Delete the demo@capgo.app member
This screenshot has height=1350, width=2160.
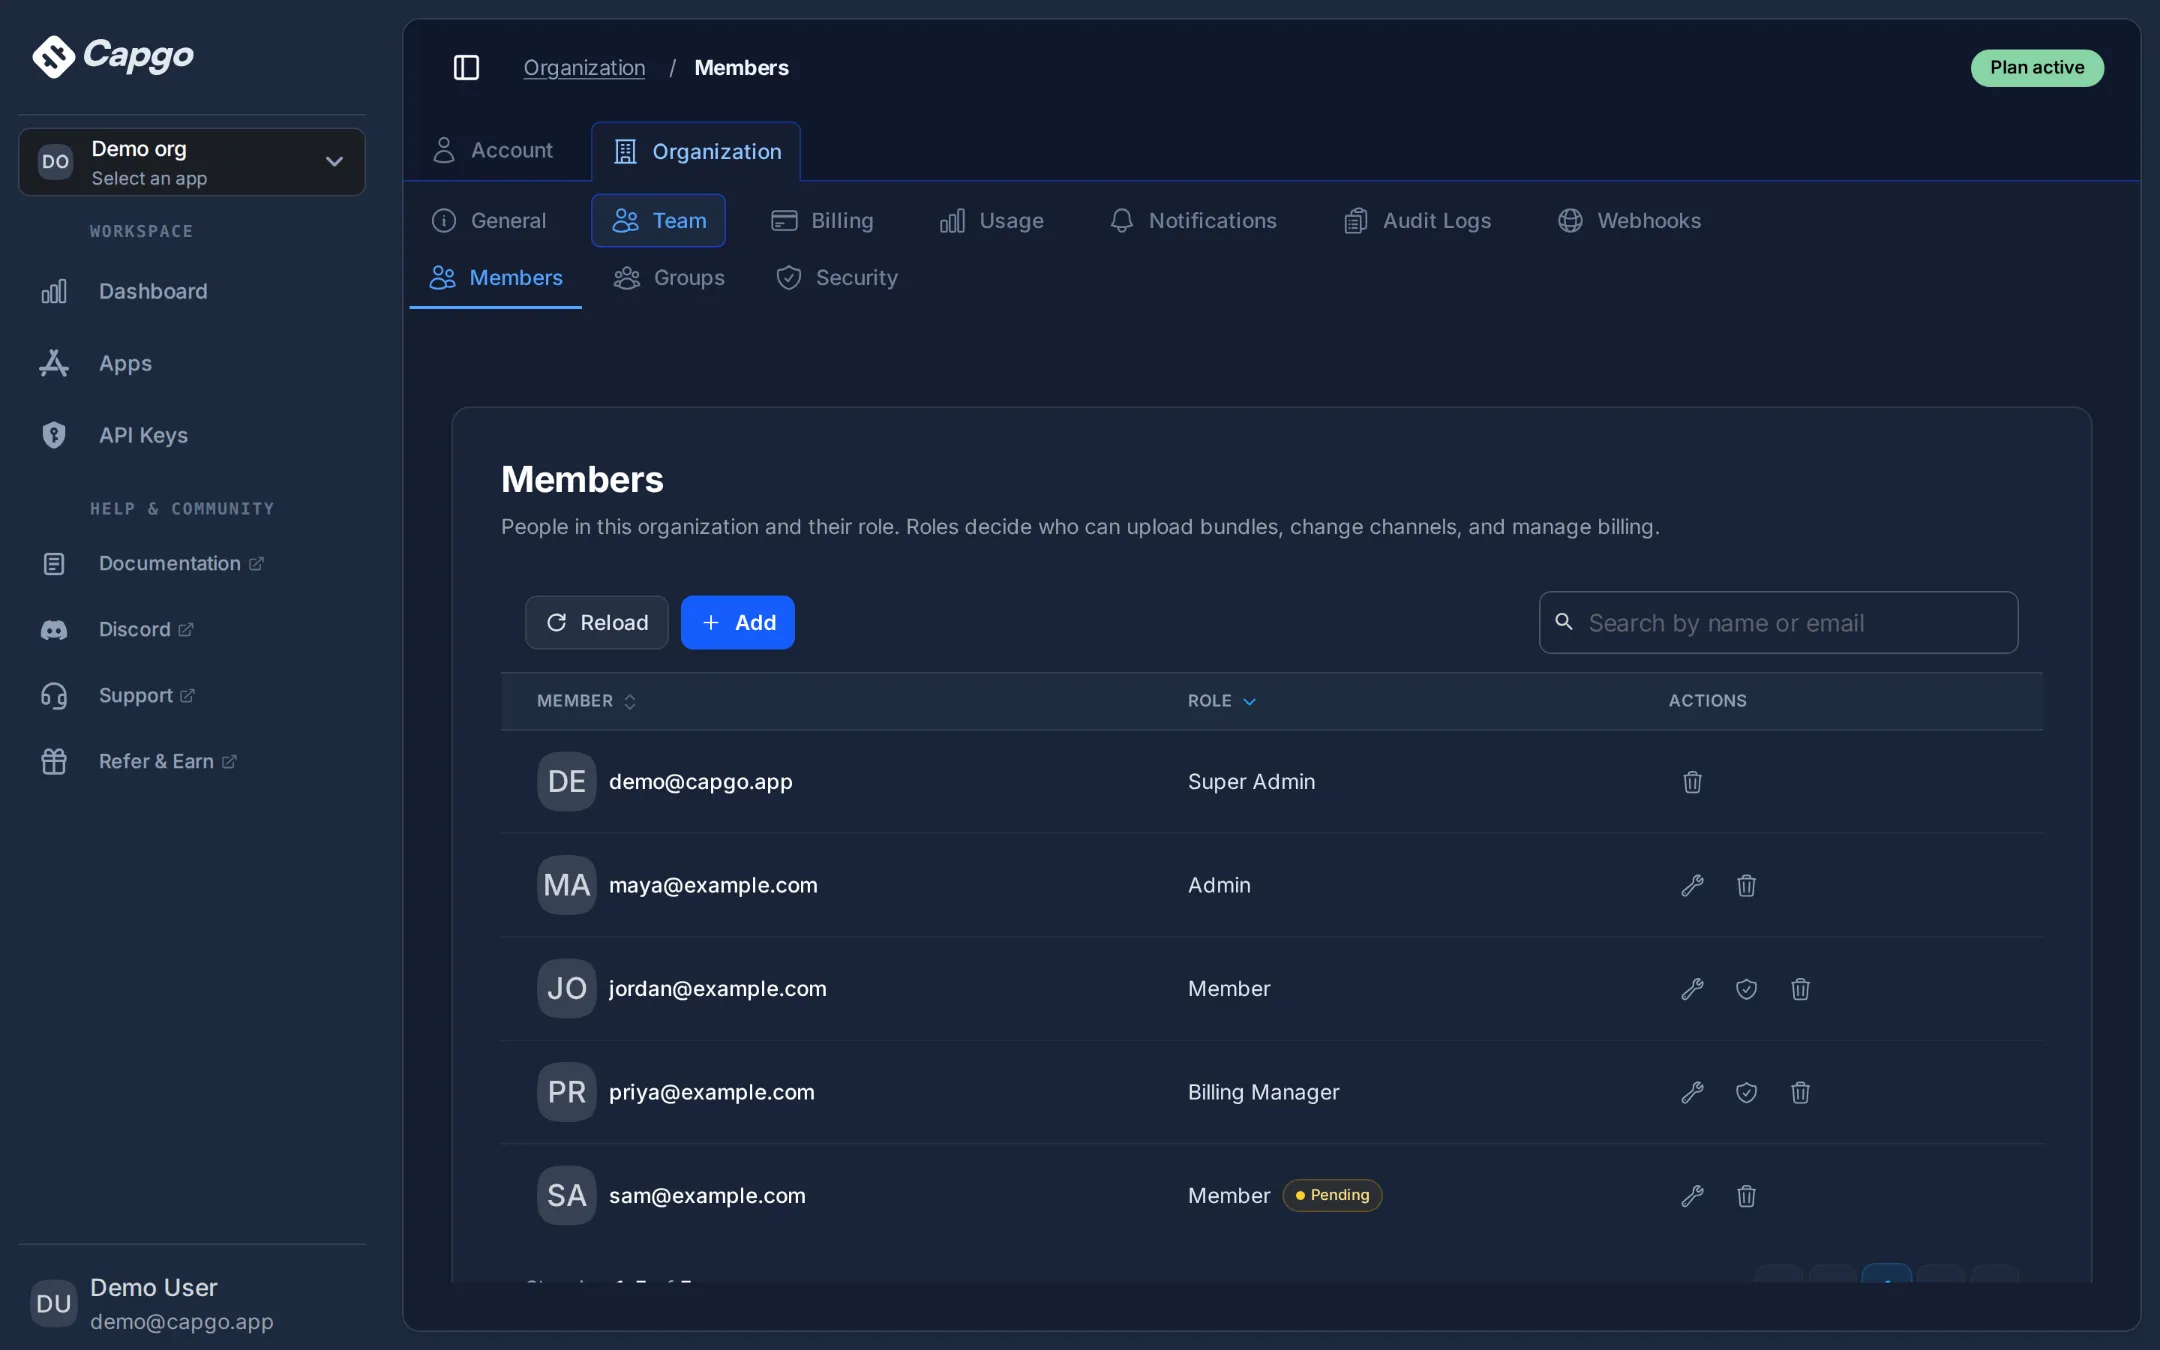pyautogui.click(x=1692, y=782)
